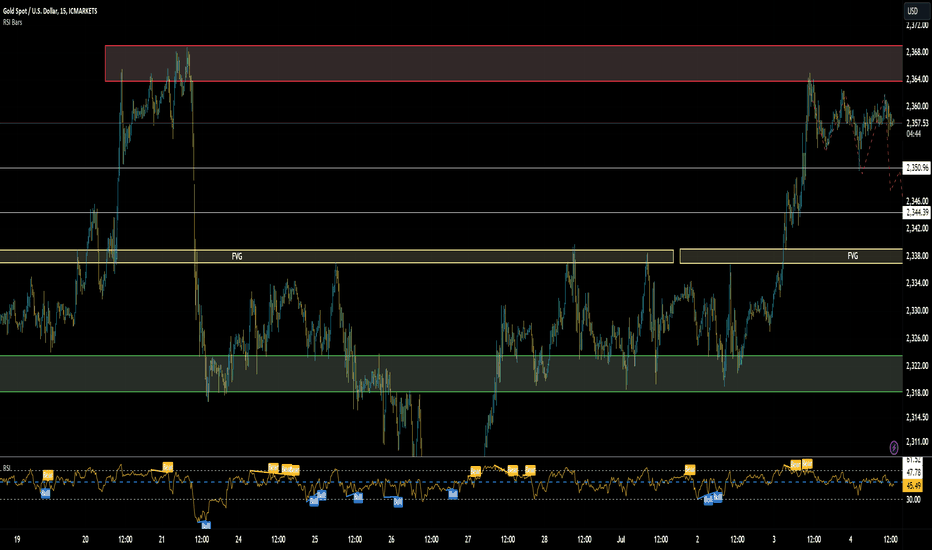The height and width of the screenshot is (550, 932).
Task: Click the 2,330.00 price scale value
Action: (x=917, y=310)
